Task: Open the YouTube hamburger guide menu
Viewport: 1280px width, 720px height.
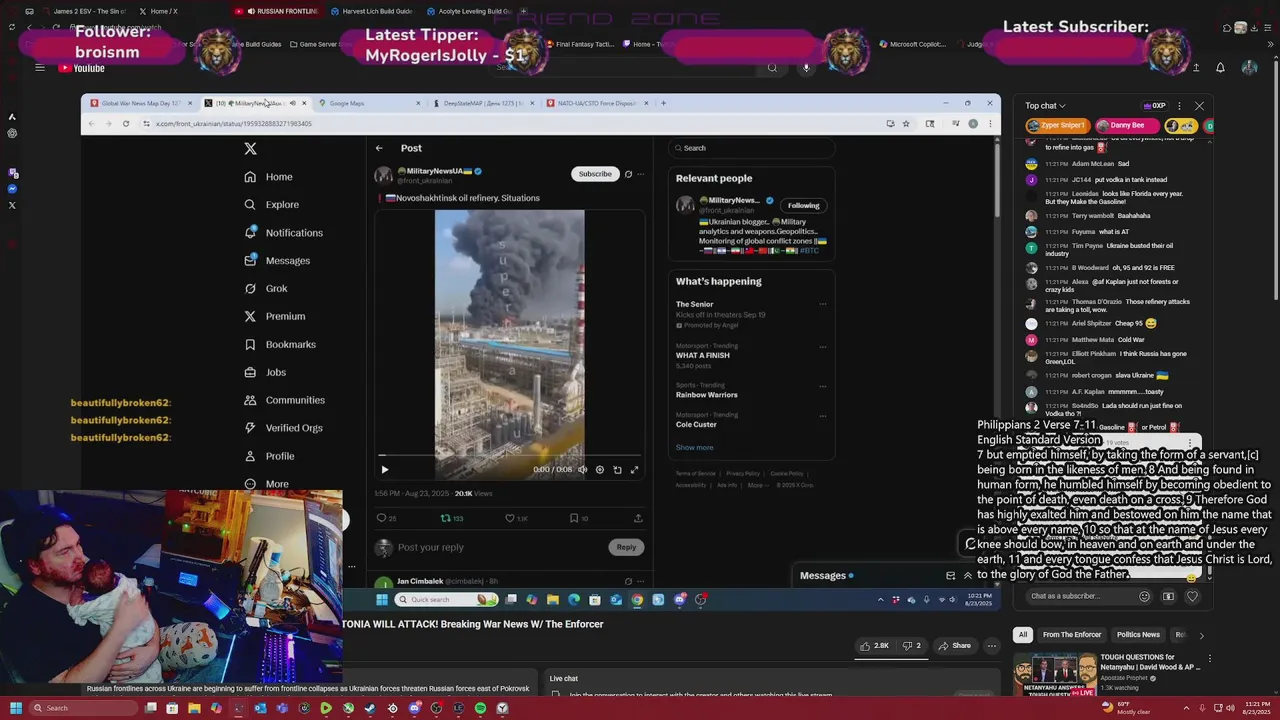Action: tap(40, 68)
